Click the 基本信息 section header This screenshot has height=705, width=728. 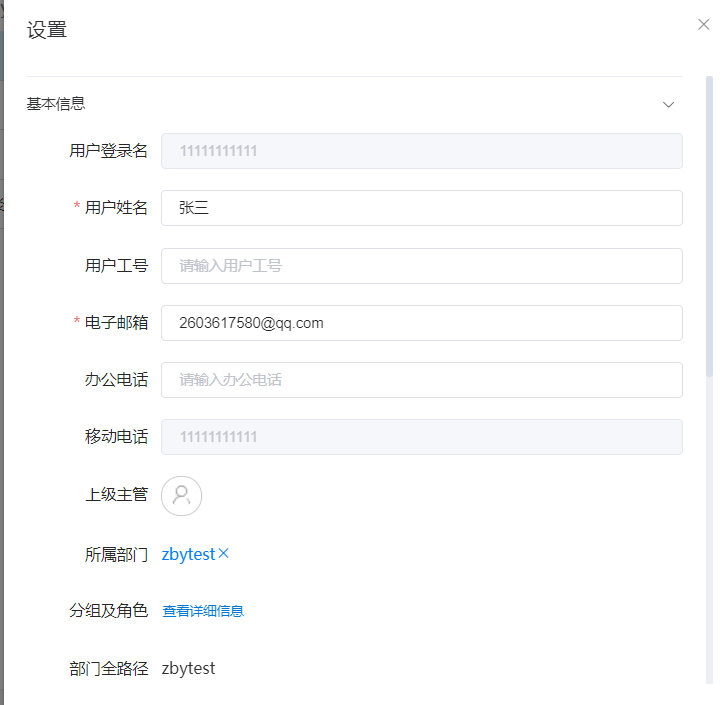coord(56,103)
